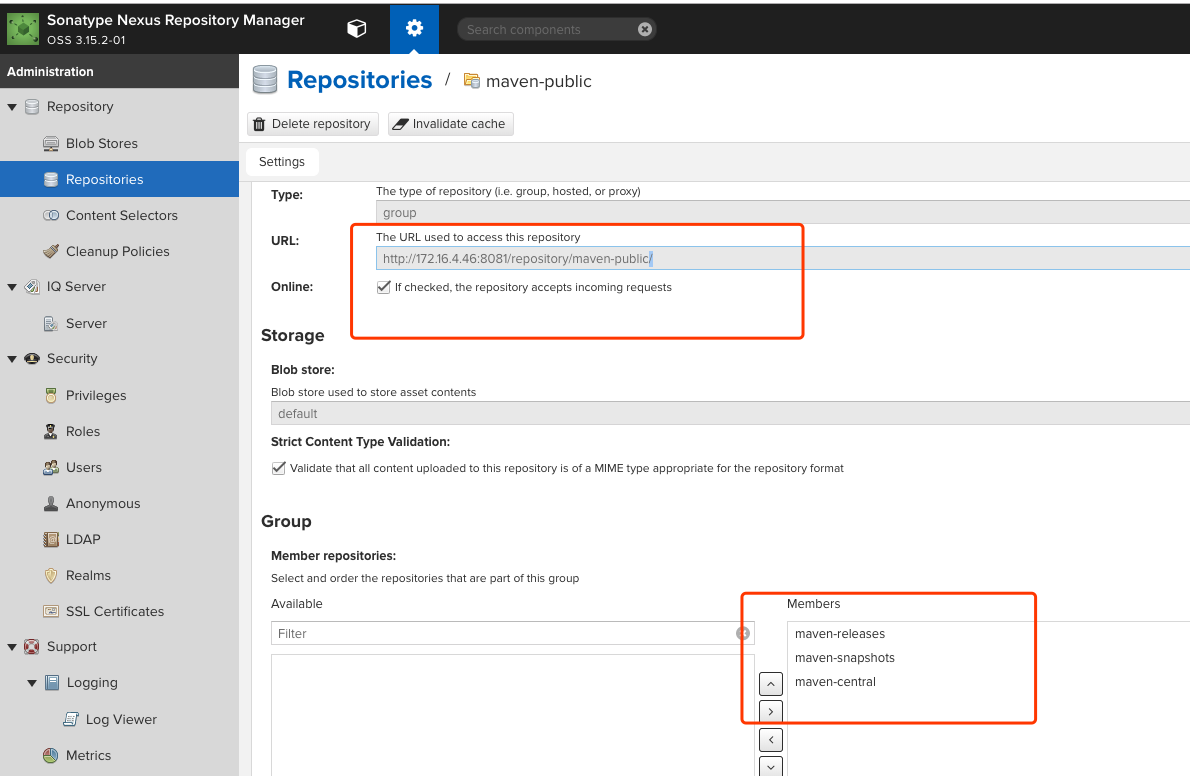Click Invalidate cache button
This screenshot has width=1190, height=776.
[451, 124]
